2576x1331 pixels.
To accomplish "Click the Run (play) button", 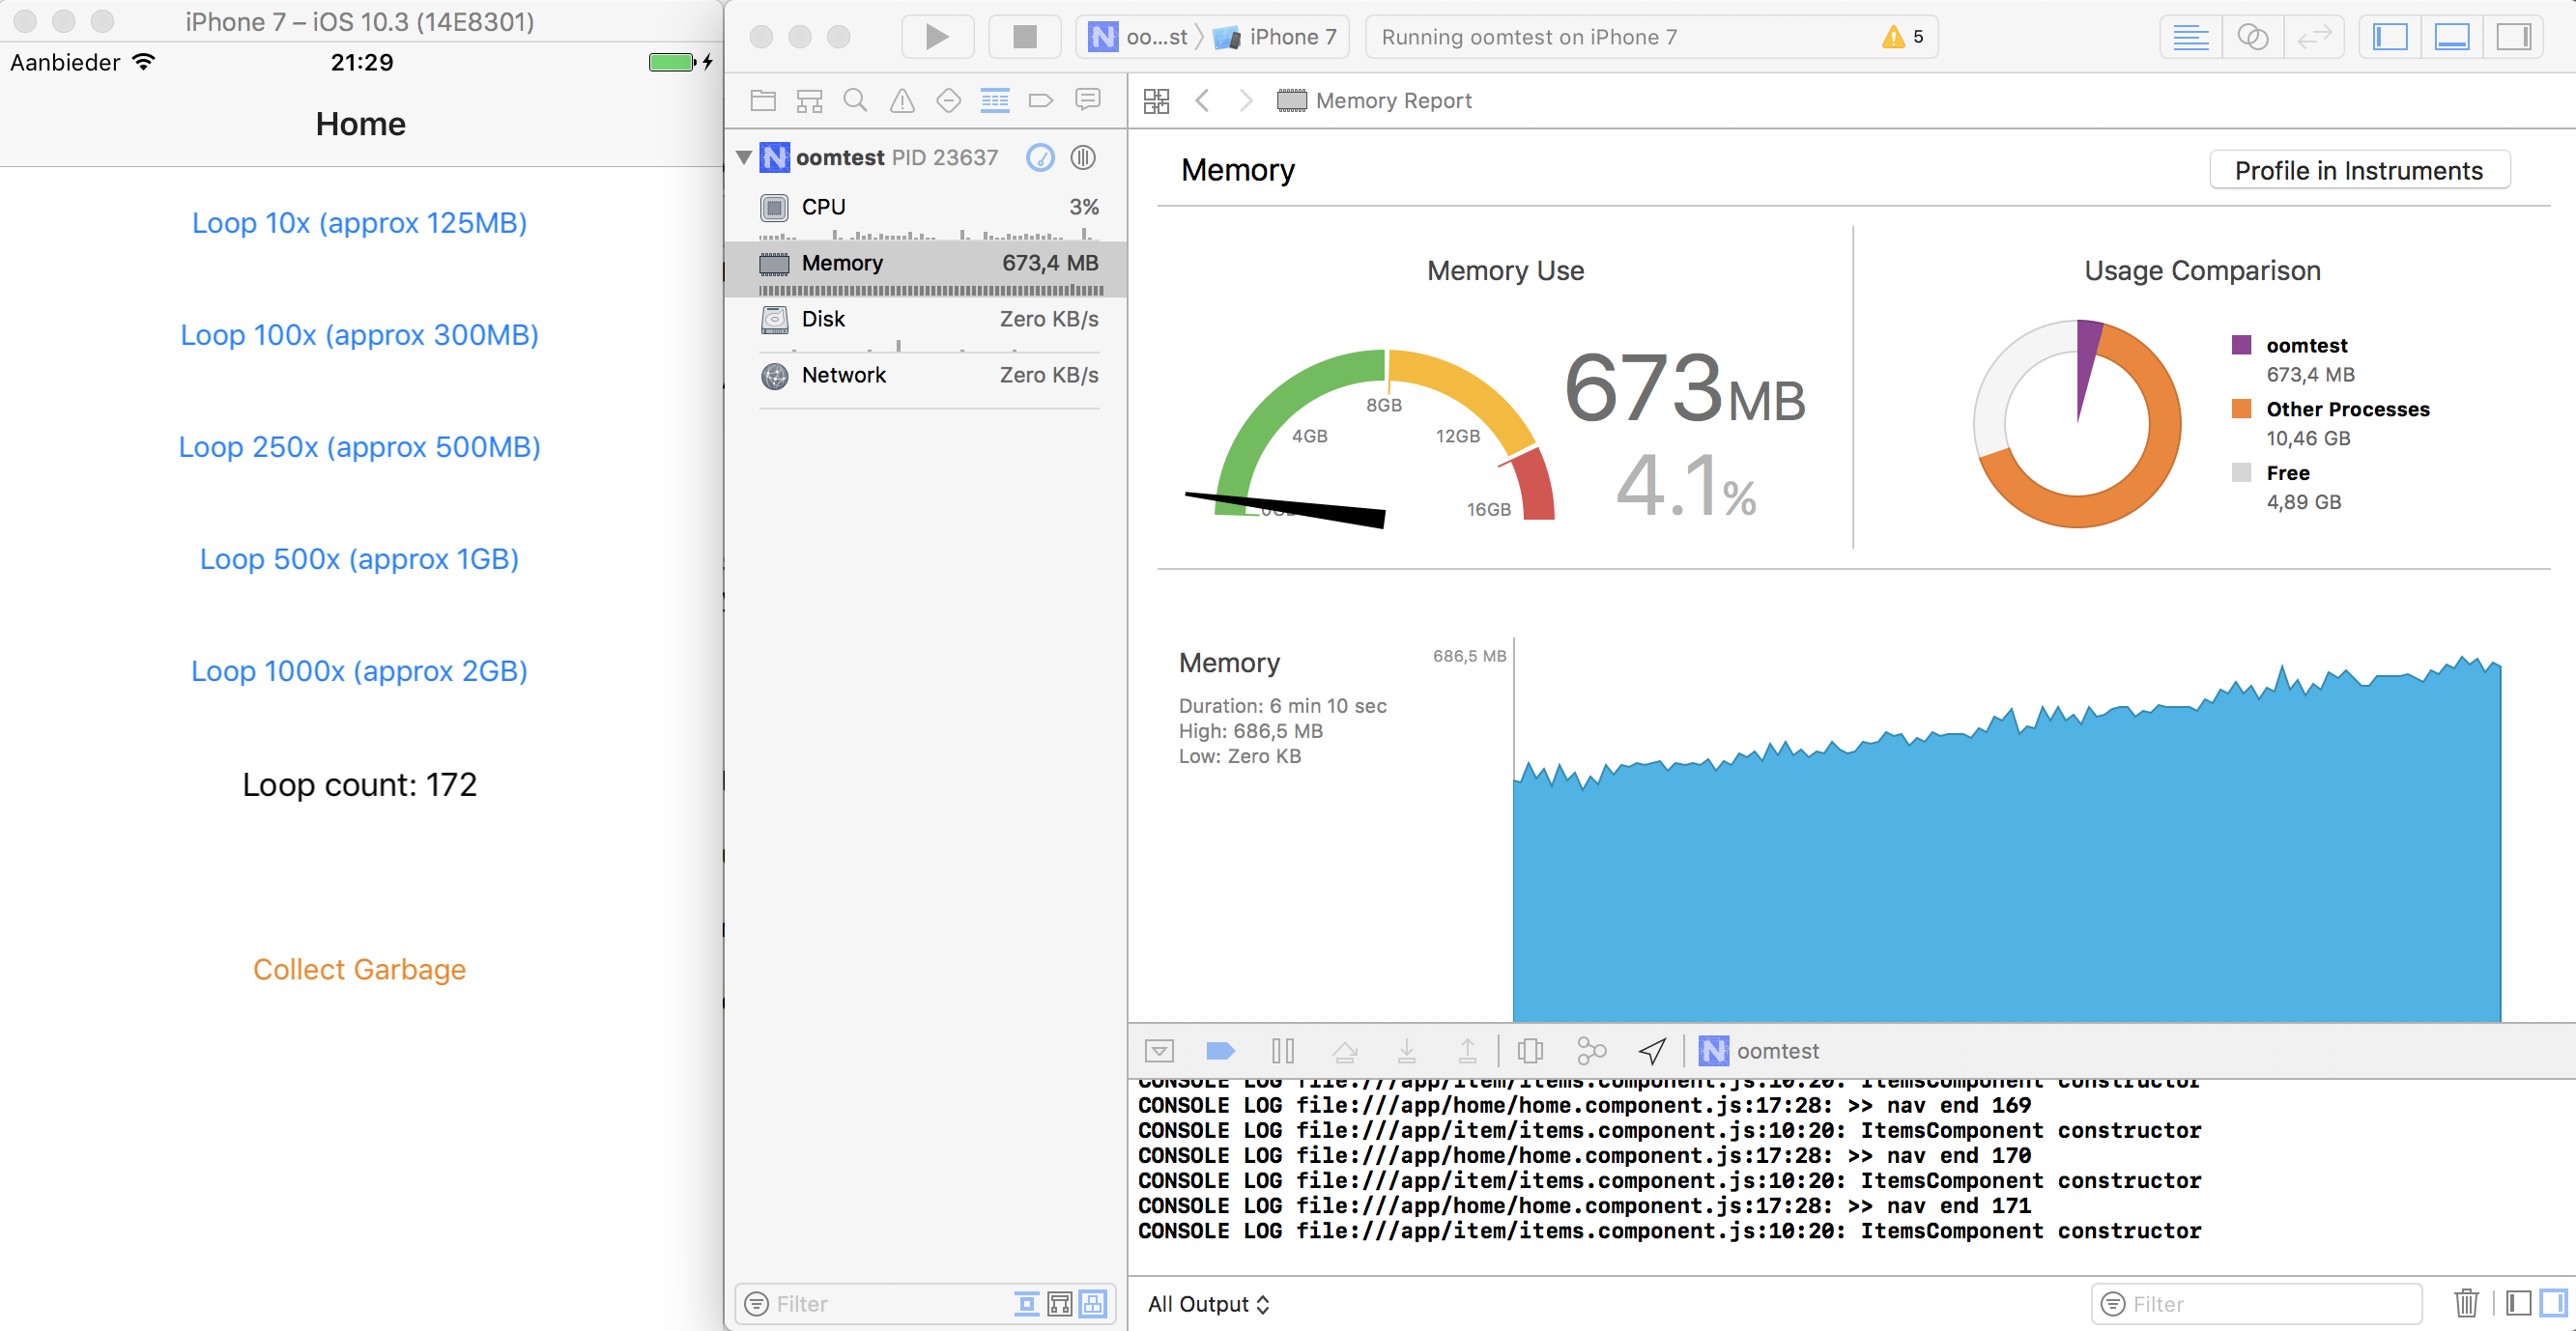I will click(x=936, y=37).
